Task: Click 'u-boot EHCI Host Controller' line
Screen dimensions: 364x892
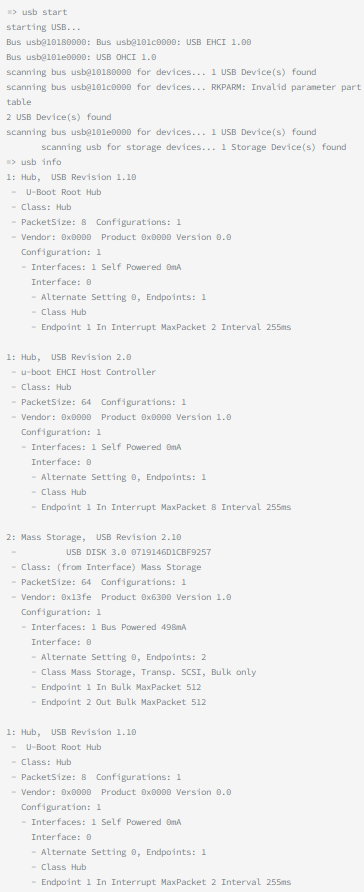Action: [x=84, y=372]
